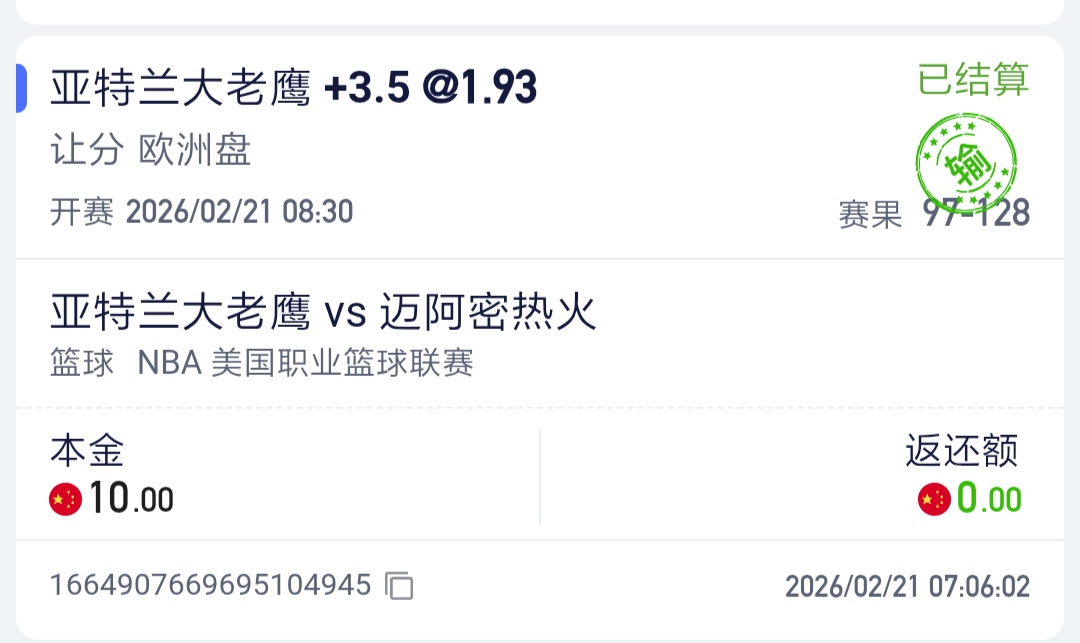Screen dimensions: 1080x643
Task: Click the 10.00 stake amount
Action: [x=131, y=498]
